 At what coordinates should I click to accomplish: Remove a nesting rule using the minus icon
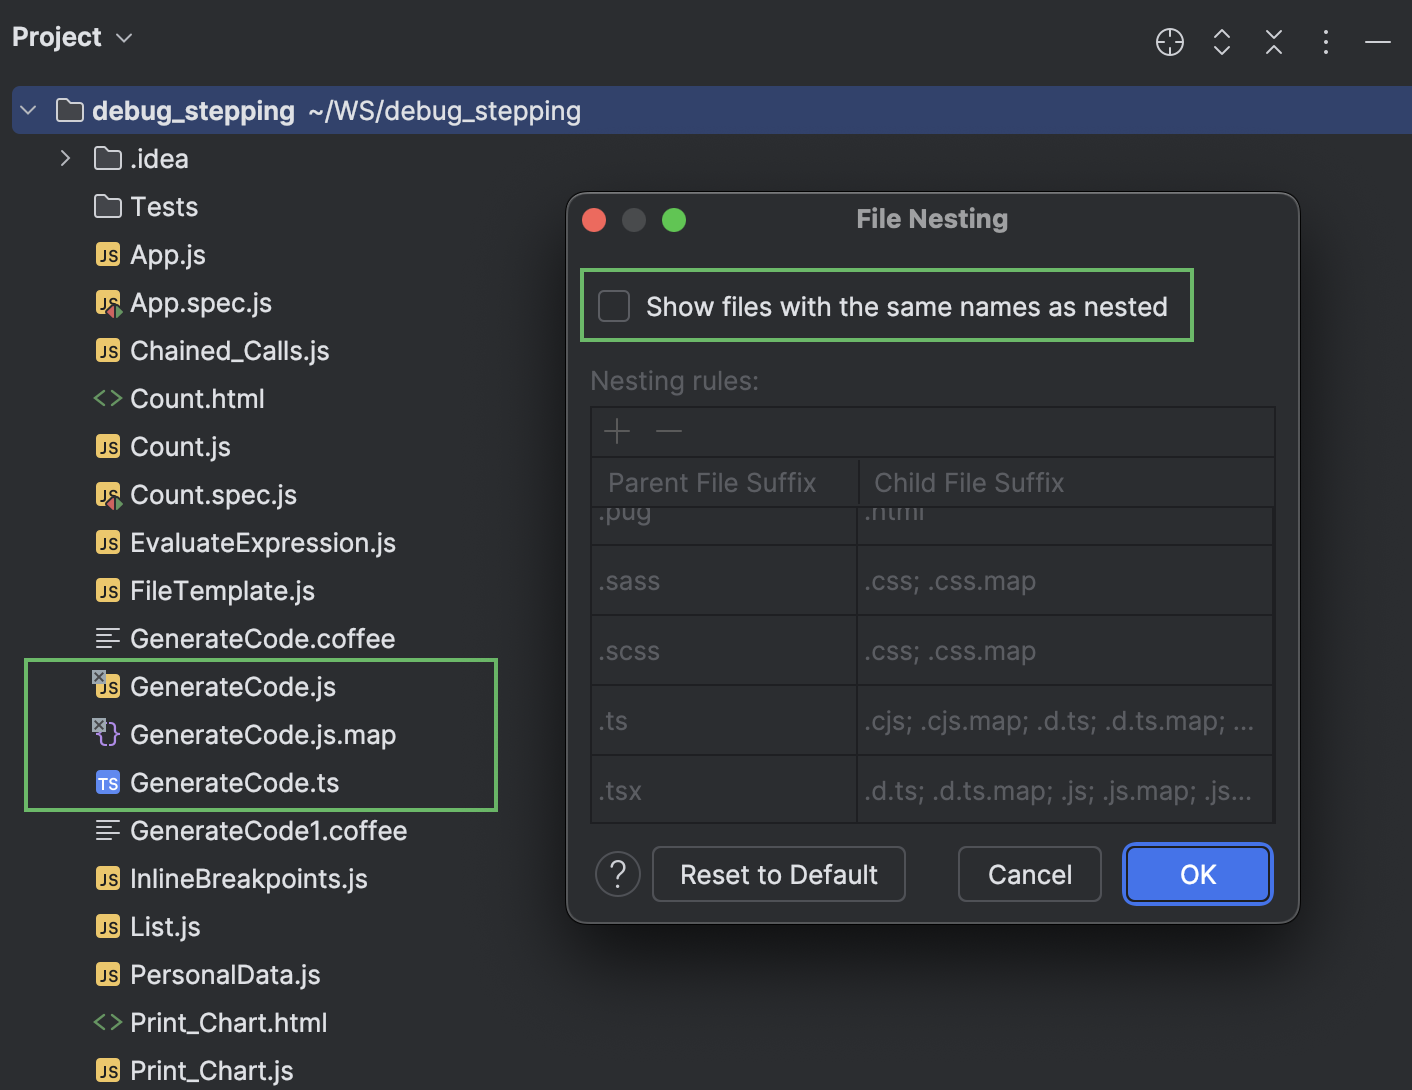click(668, 431)
